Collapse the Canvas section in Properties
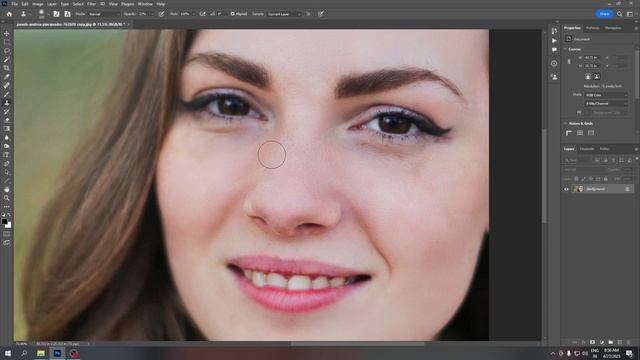The width and height of the screenshot is (640, 360). [x=566, y=49]
